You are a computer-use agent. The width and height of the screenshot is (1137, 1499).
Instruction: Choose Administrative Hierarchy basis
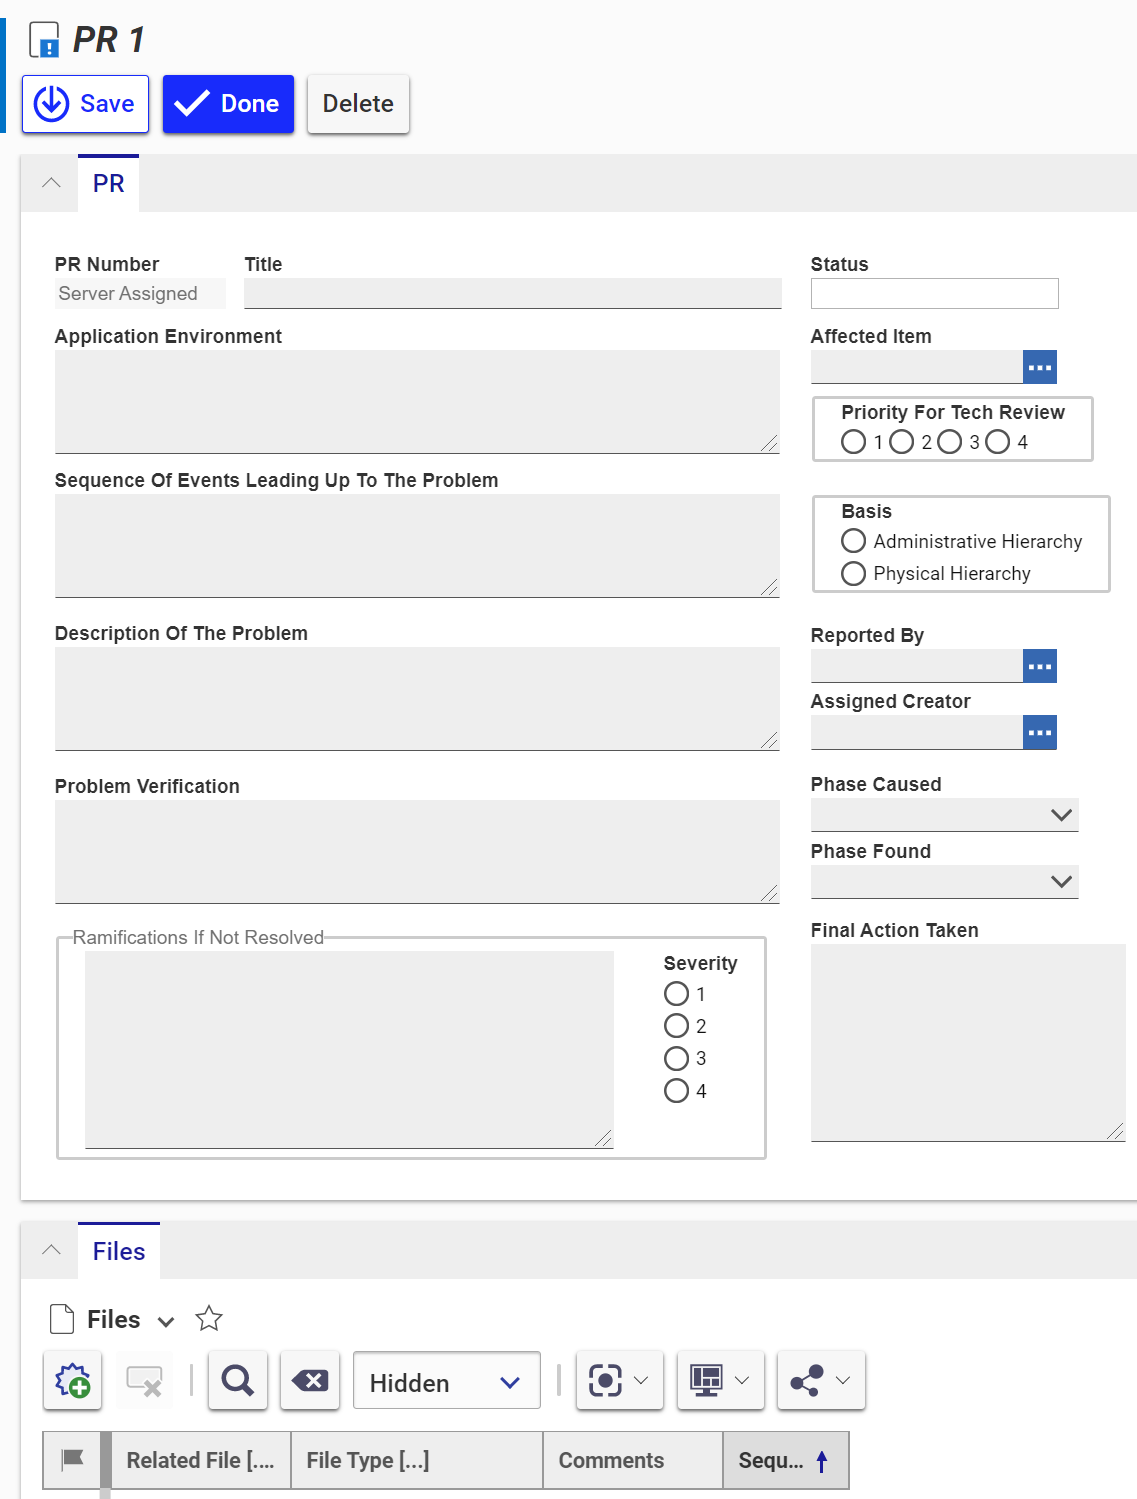pyautogui.click(x=853, y=541)
